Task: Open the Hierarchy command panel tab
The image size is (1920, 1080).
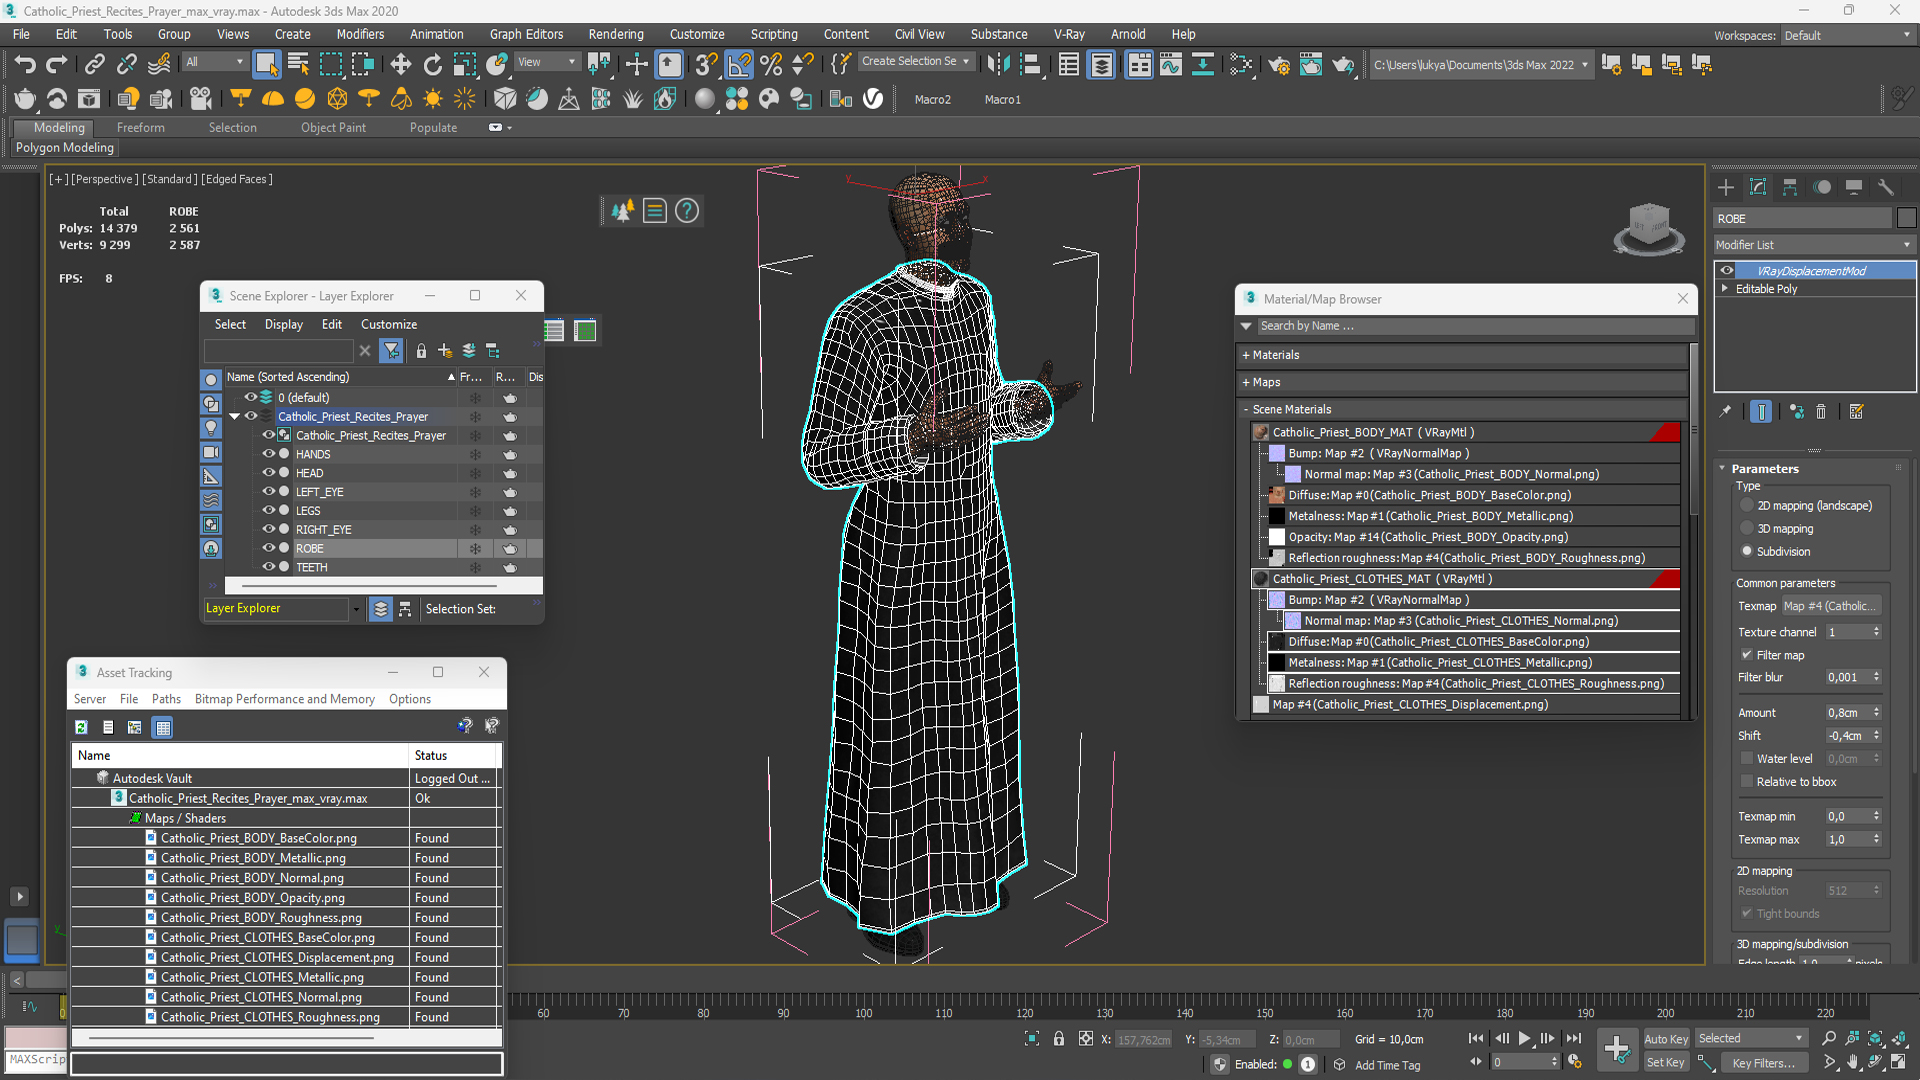Action: point(1790,187)
